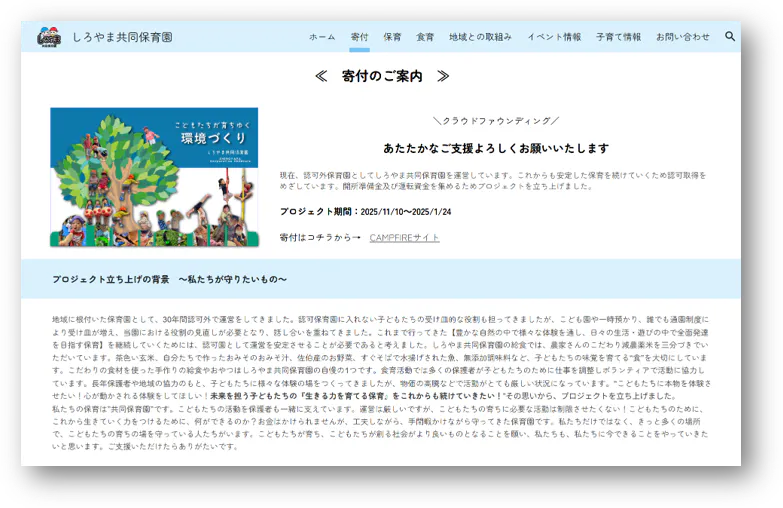The width and height of the screenshot is (783, 508).
Task: Select the 寄付 navigation tab
Action: tap(359, 37)
